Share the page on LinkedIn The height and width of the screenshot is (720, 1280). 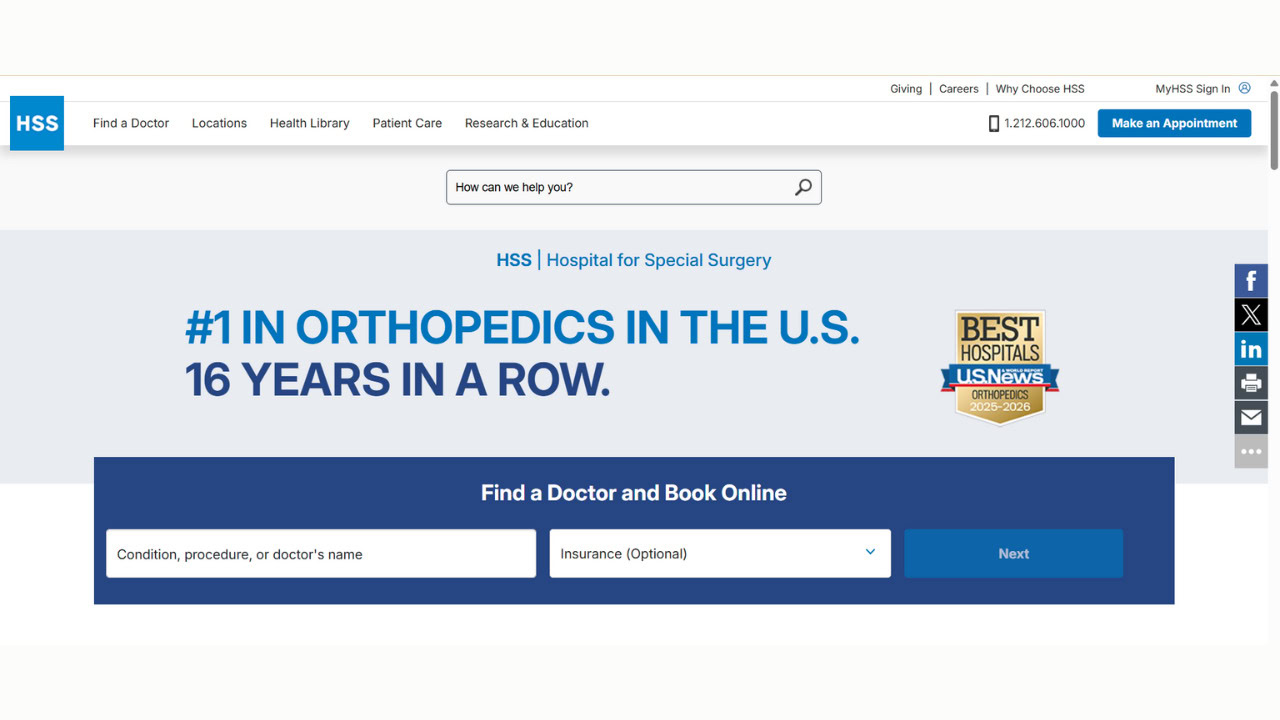tap(1250, 348)
